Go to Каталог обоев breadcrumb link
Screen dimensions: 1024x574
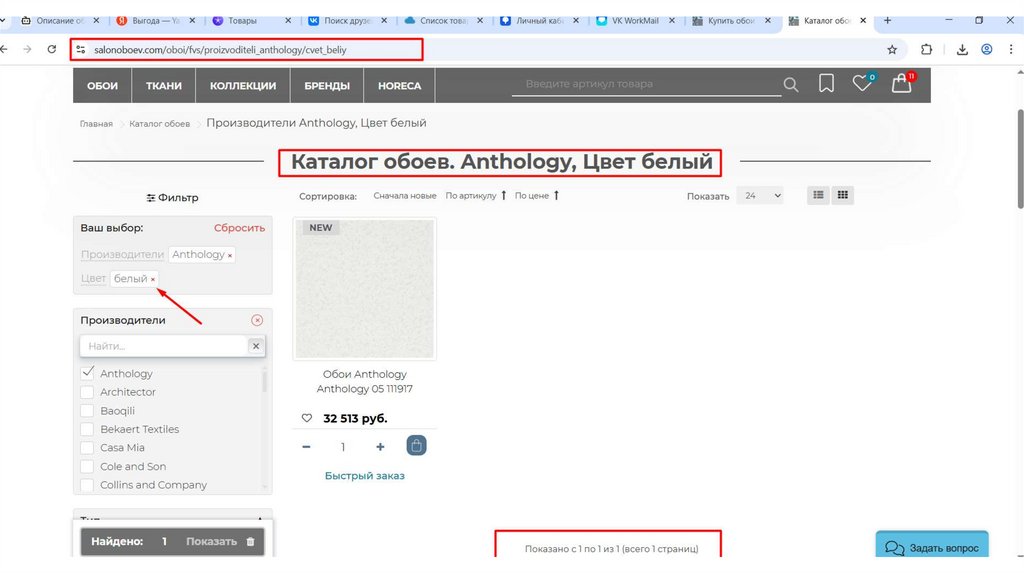pos(159,123)
